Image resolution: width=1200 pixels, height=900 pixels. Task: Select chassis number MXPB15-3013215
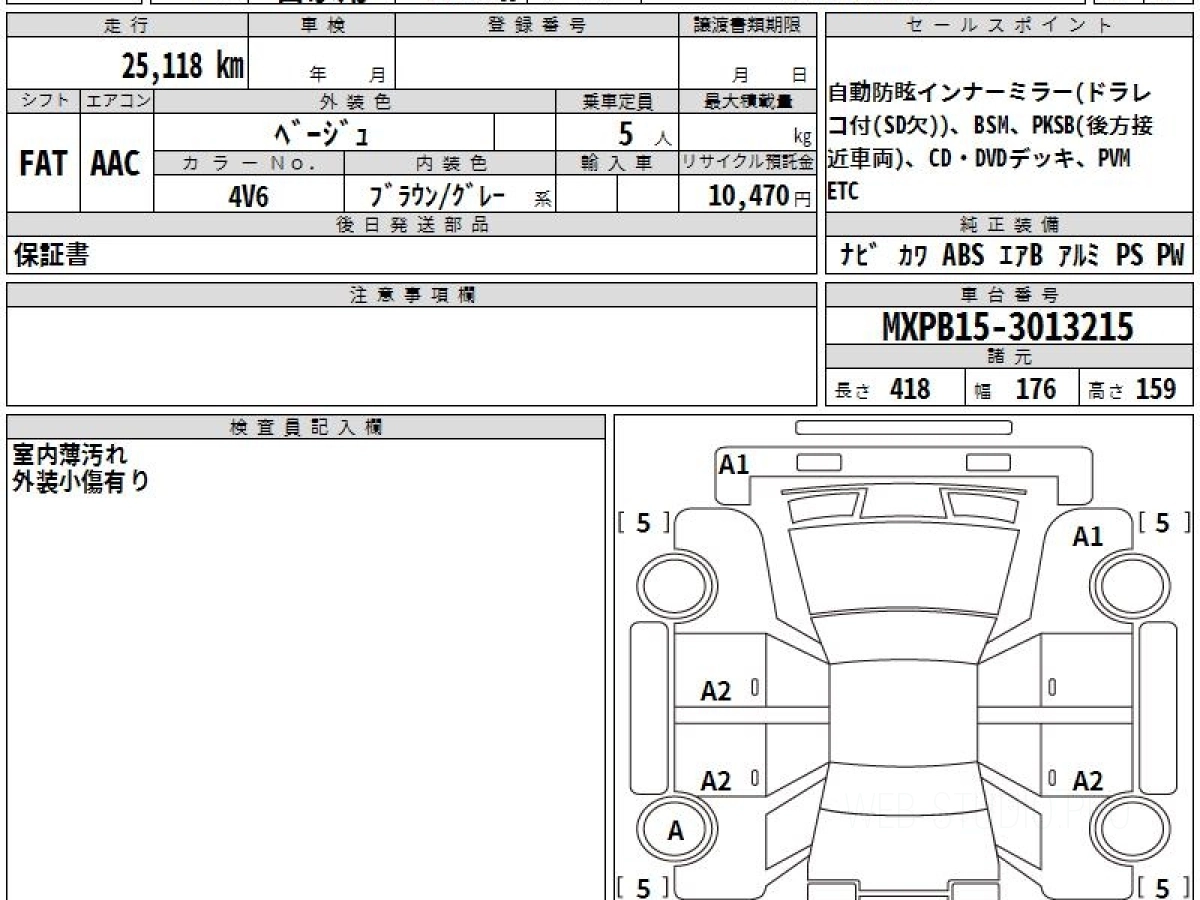[x=1008, y=327]
